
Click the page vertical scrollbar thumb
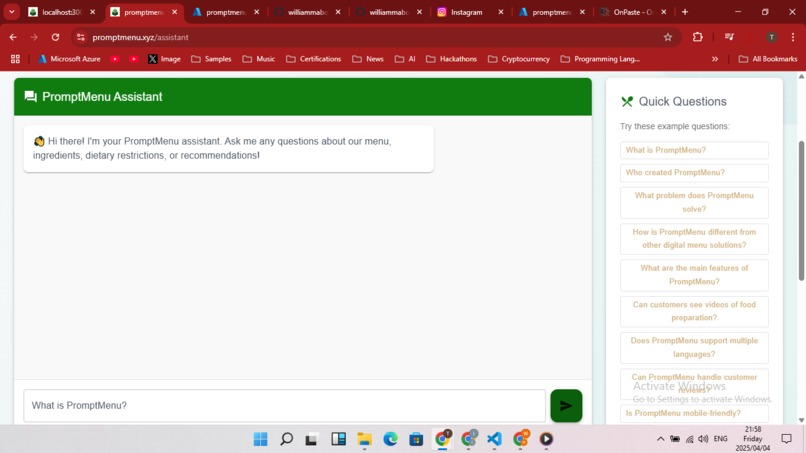(x=801, y=211)
